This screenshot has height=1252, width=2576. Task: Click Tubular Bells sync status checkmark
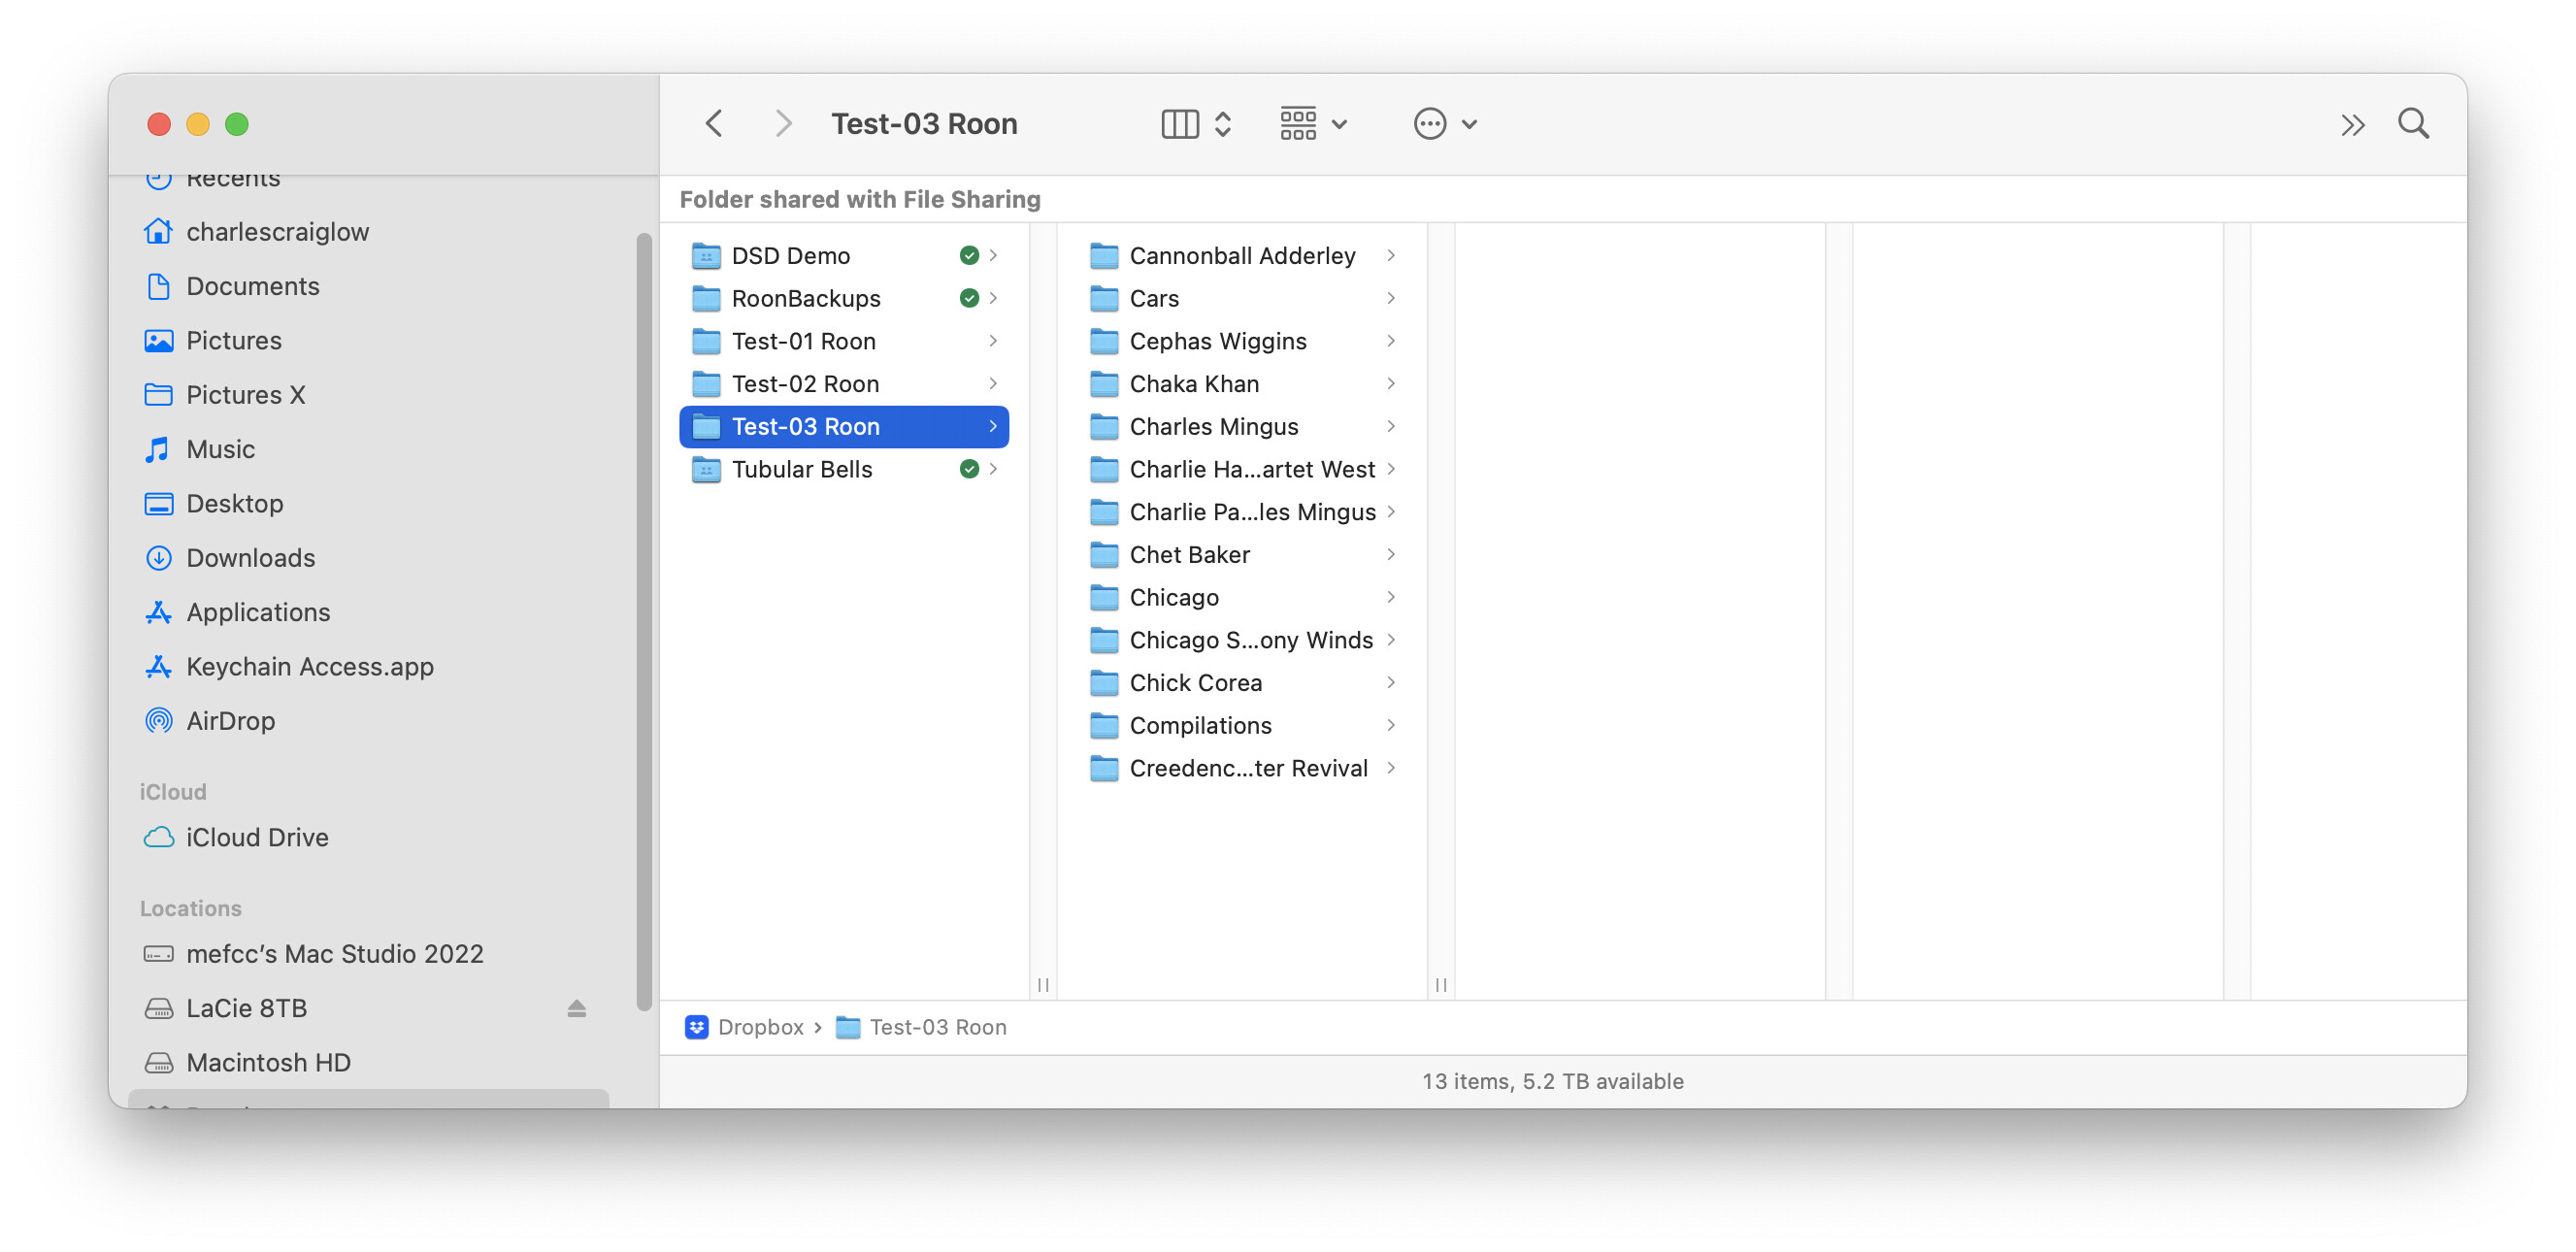click(968, 469)
